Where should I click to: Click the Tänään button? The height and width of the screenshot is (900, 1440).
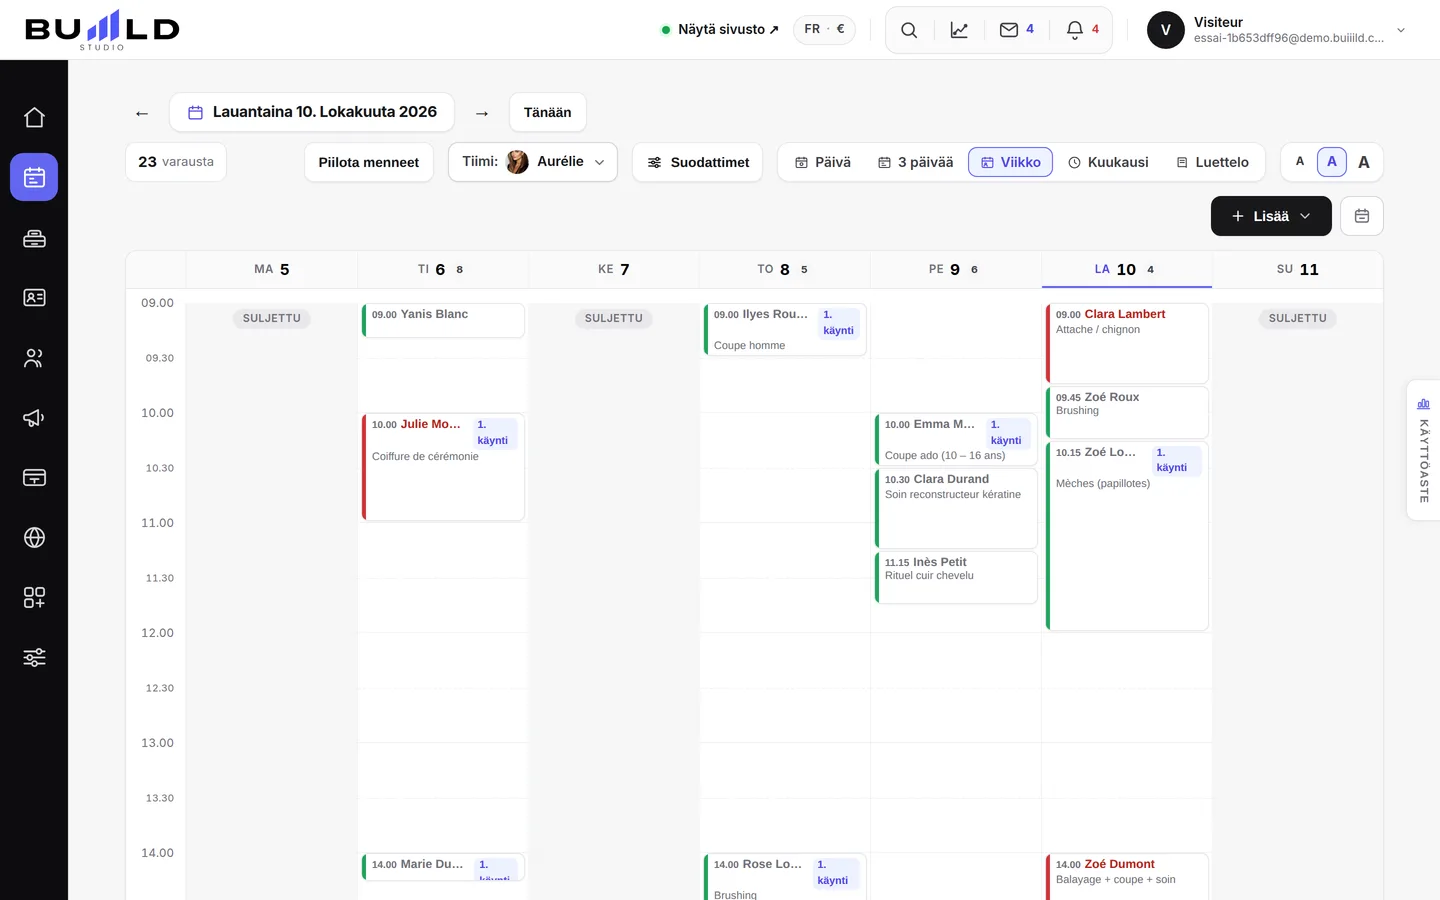[548, 112]
